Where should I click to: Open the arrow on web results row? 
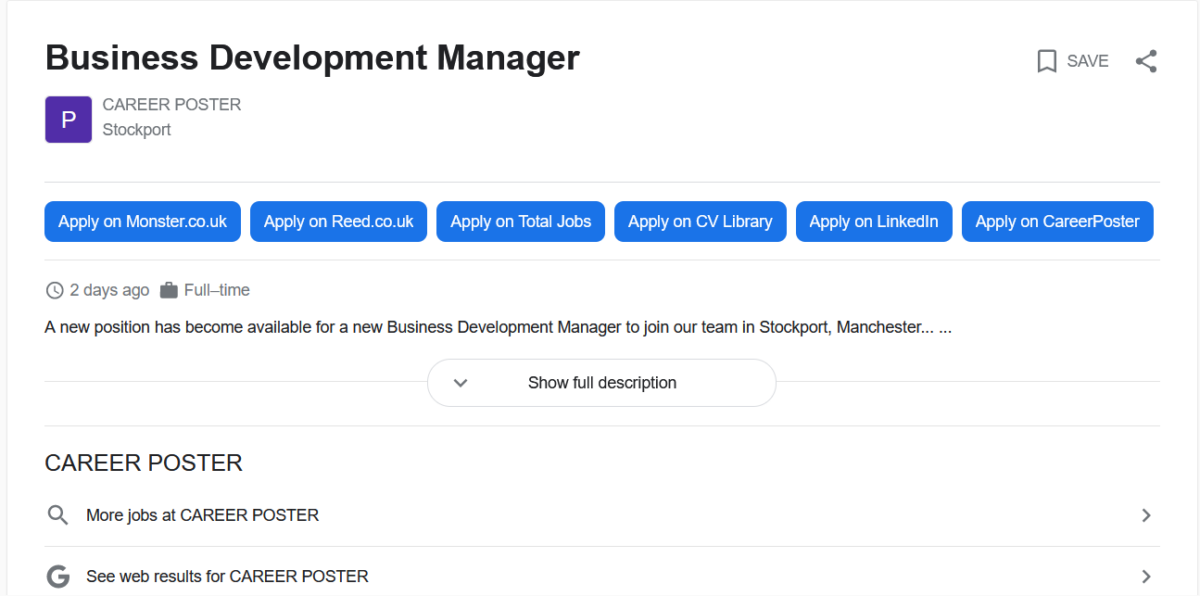[1146, 576]
